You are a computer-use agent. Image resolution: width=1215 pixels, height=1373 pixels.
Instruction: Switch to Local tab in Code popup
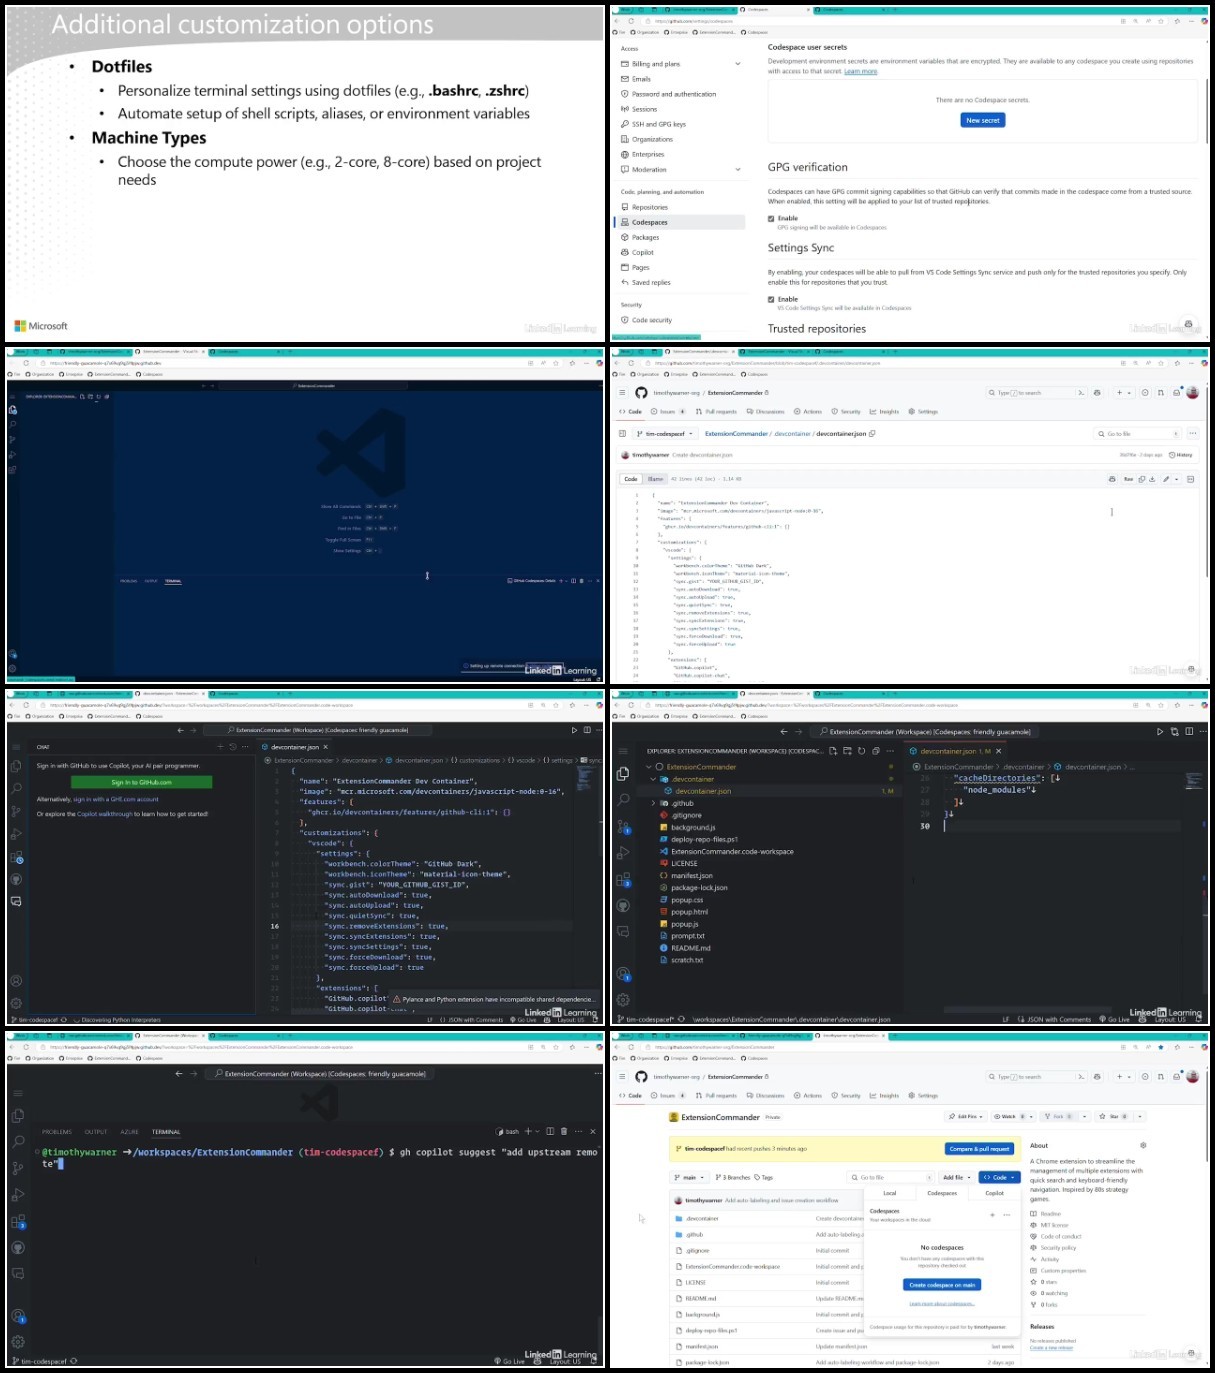890,1193
